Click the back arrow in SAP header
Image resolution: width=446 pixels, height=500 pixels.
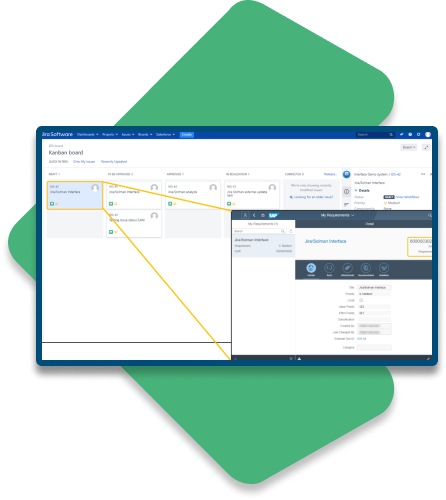[254, 215]
